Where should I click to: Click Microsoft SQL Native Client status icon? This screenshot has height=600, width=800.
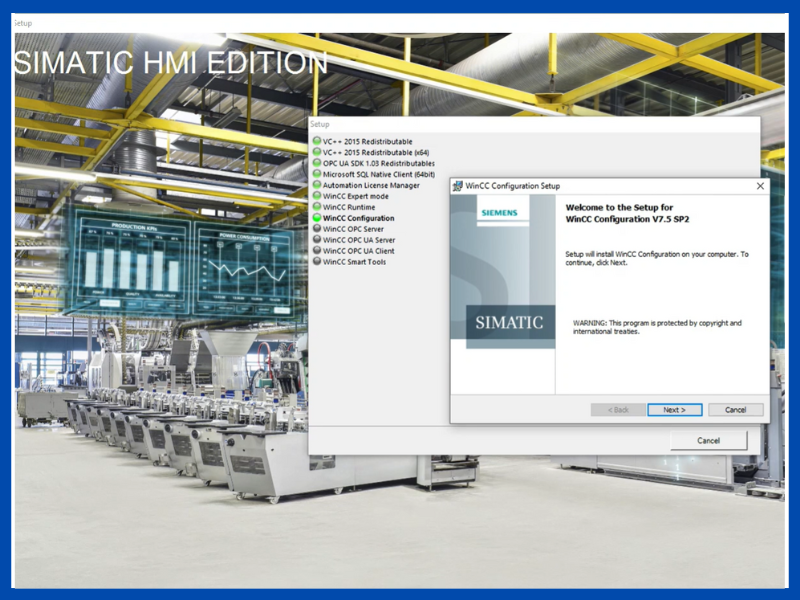point(317,174)
